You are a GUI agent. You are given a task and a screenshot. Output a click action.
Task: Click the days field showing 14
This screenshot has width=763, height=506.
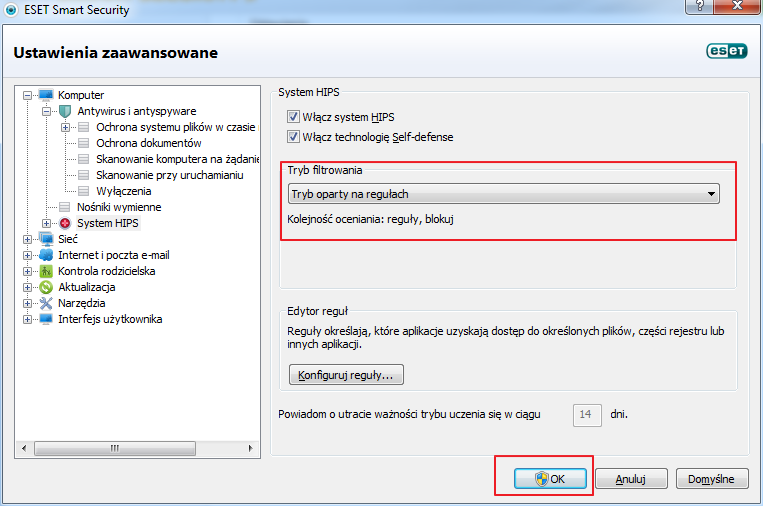[x=587, y=415]
